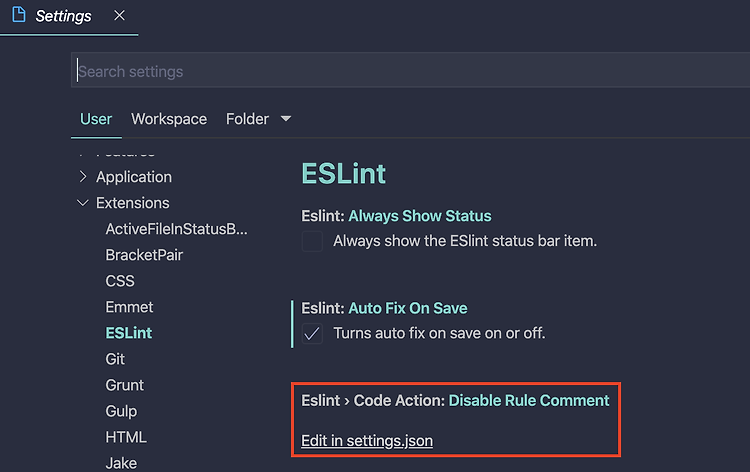Viewport: 750px width, 472px height.
Task: Open ActiveFileInStatusB... extension settings
Action: 176,229
